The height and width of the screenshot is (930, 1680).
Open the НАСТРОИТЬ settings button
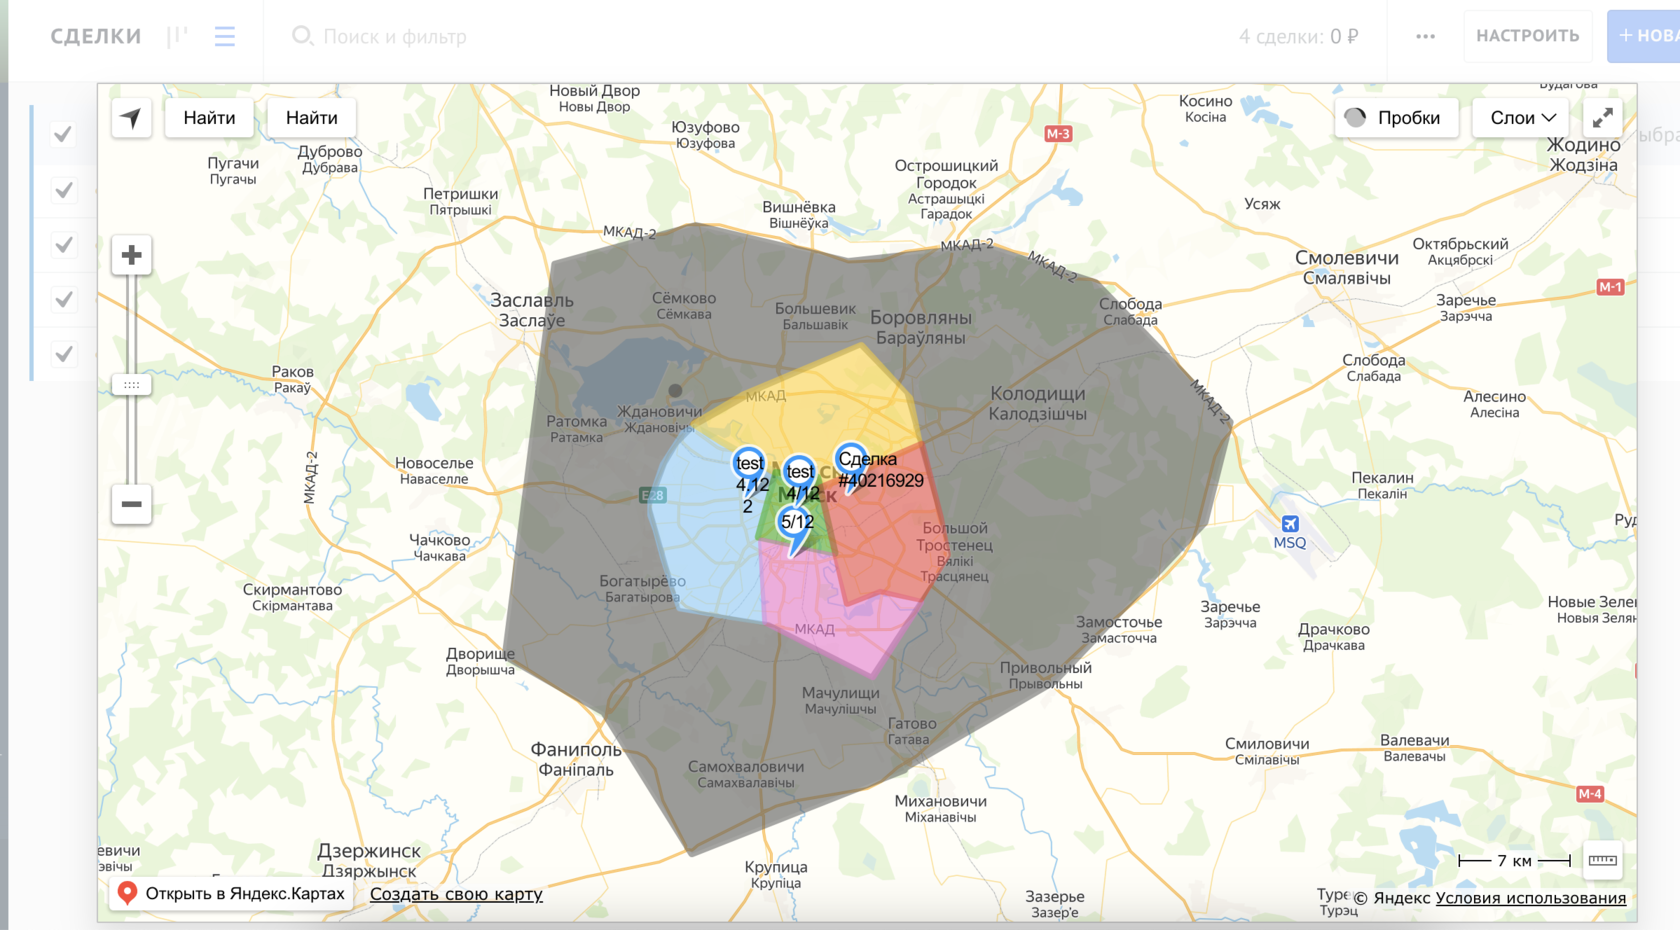point(1527,37)
